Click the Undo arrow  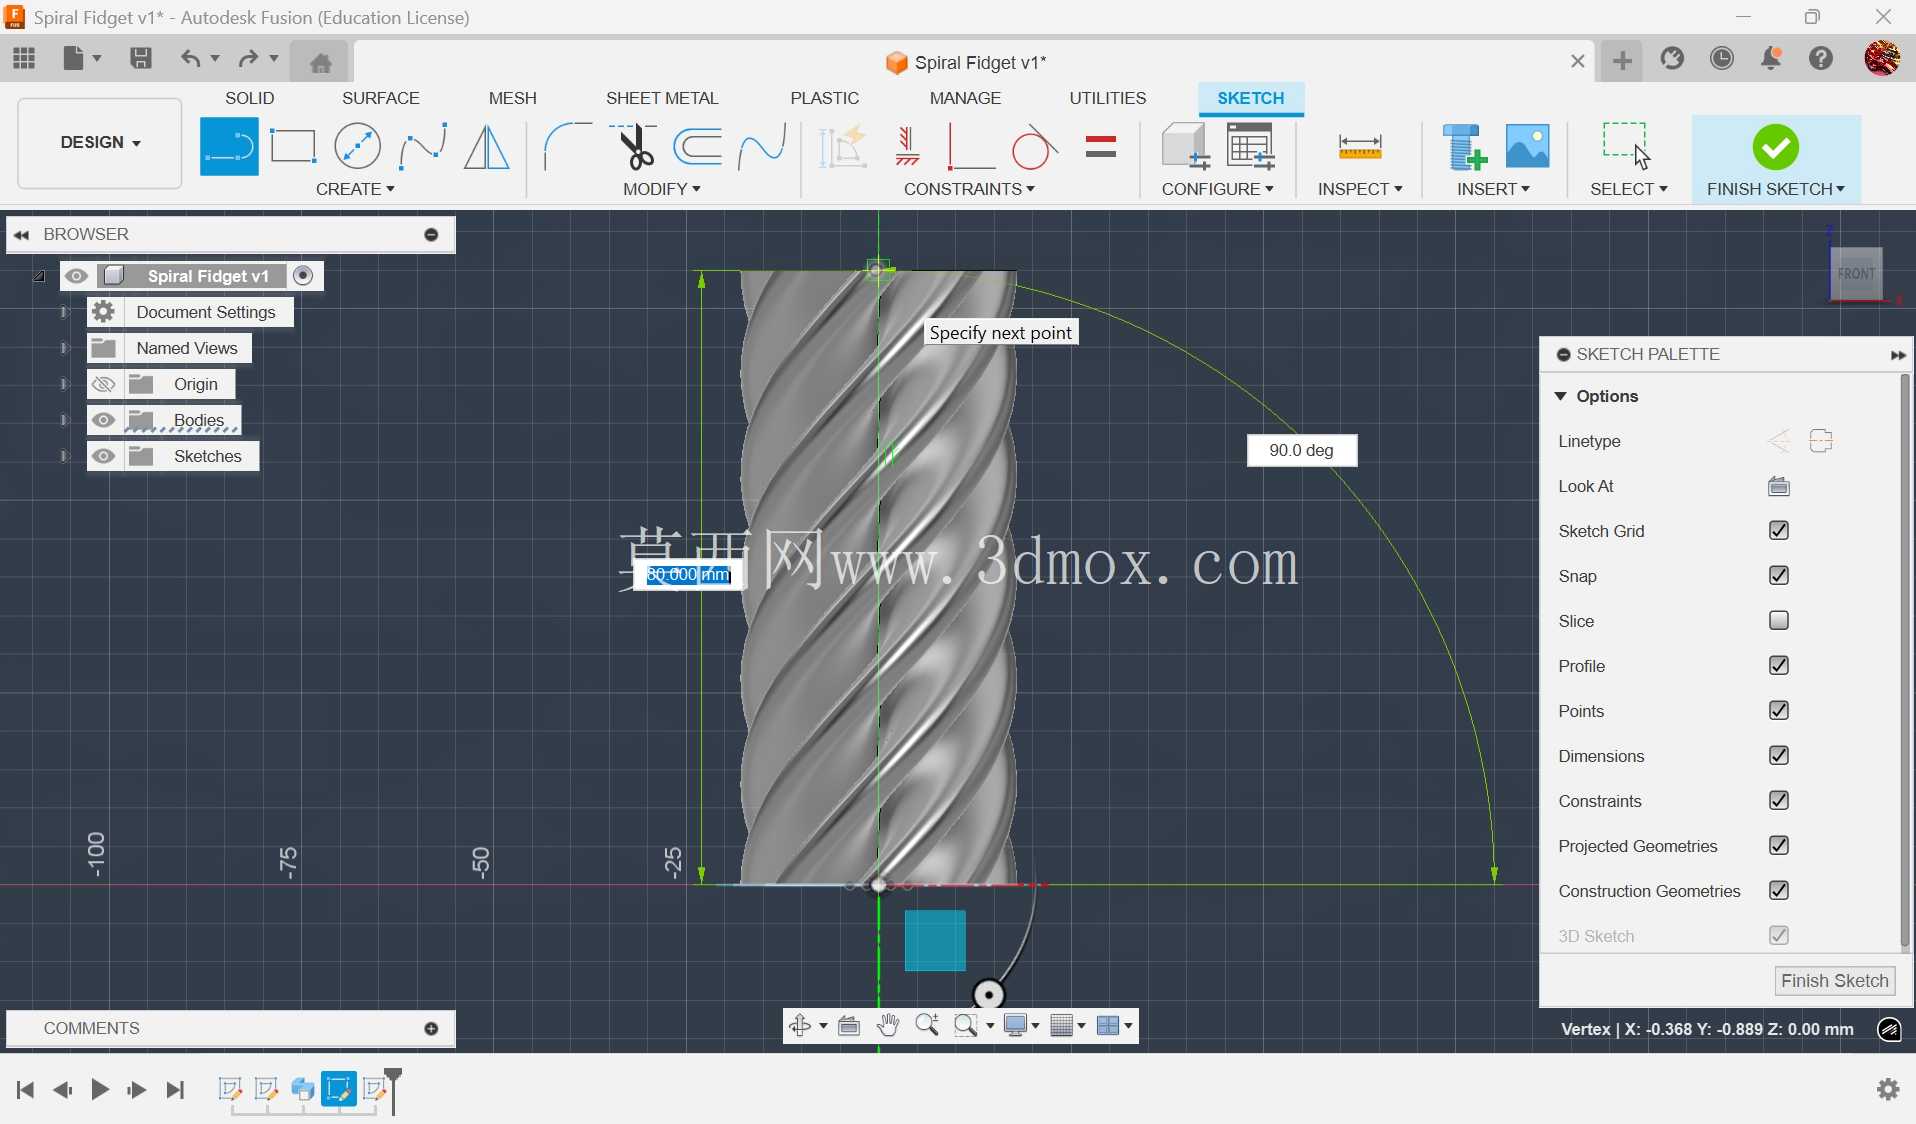tap(189, 58)
